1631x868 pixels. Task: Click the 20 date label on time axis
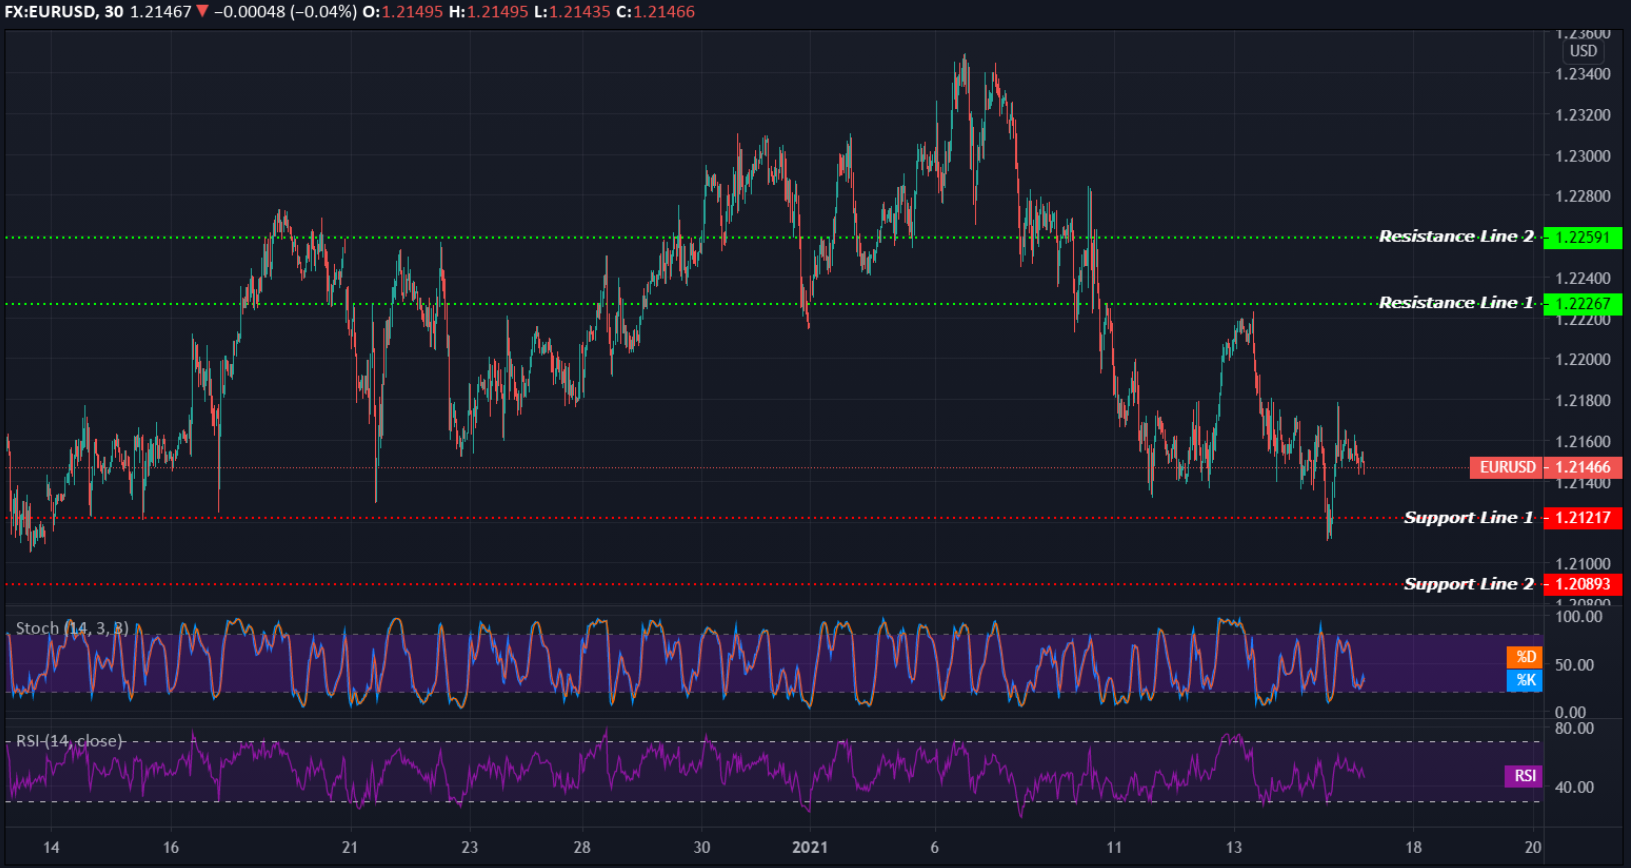tap(1533, 847)
